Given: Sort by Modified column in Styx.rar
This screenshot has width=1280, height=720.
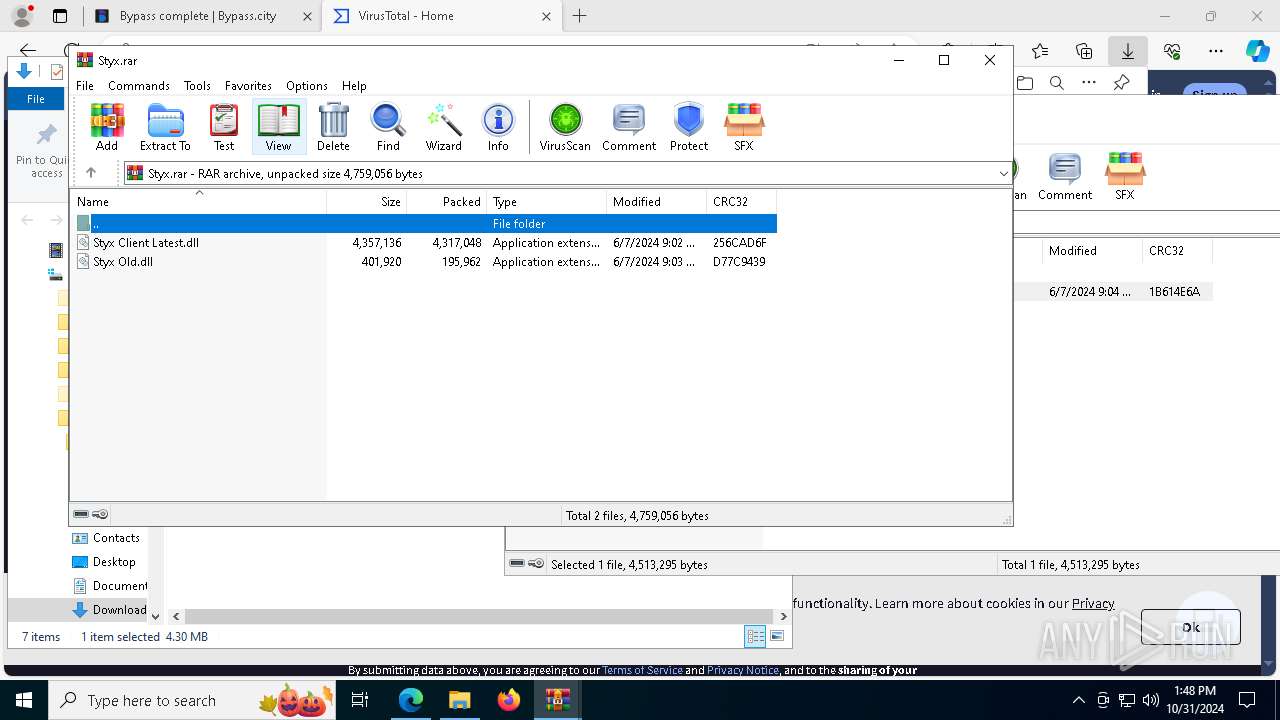Looking at the screenshot, I should (x=657, y=202).
